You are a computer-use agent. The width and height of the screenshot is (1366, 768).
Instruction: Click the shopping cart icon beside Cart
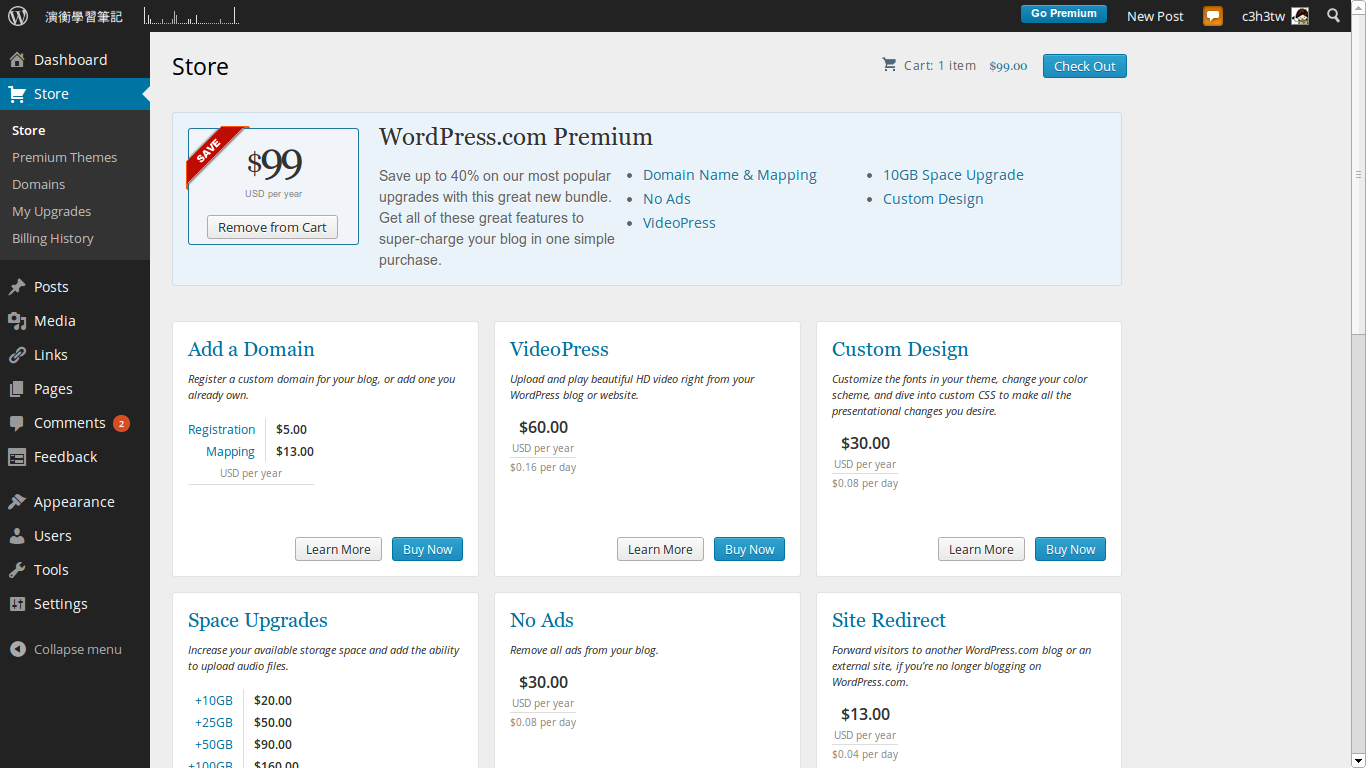[x=889, y=65]
